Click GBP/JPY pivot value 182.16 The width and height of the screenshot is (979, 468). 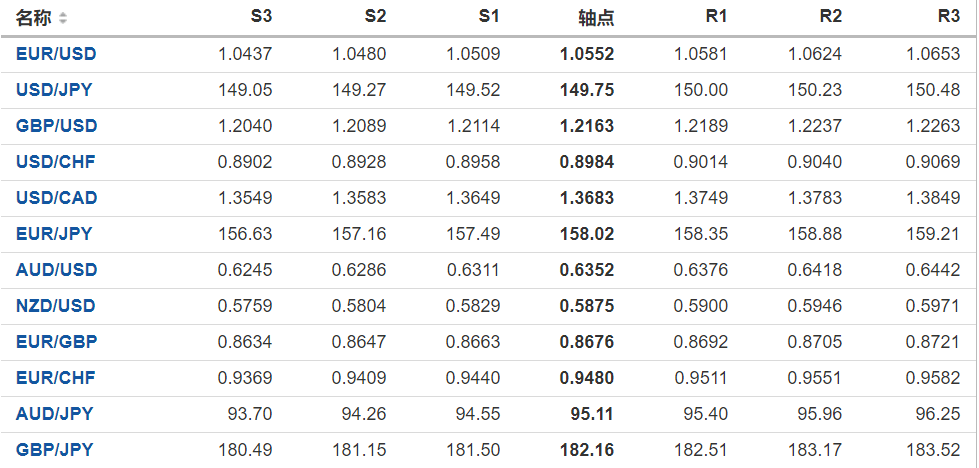click(587, 450)
